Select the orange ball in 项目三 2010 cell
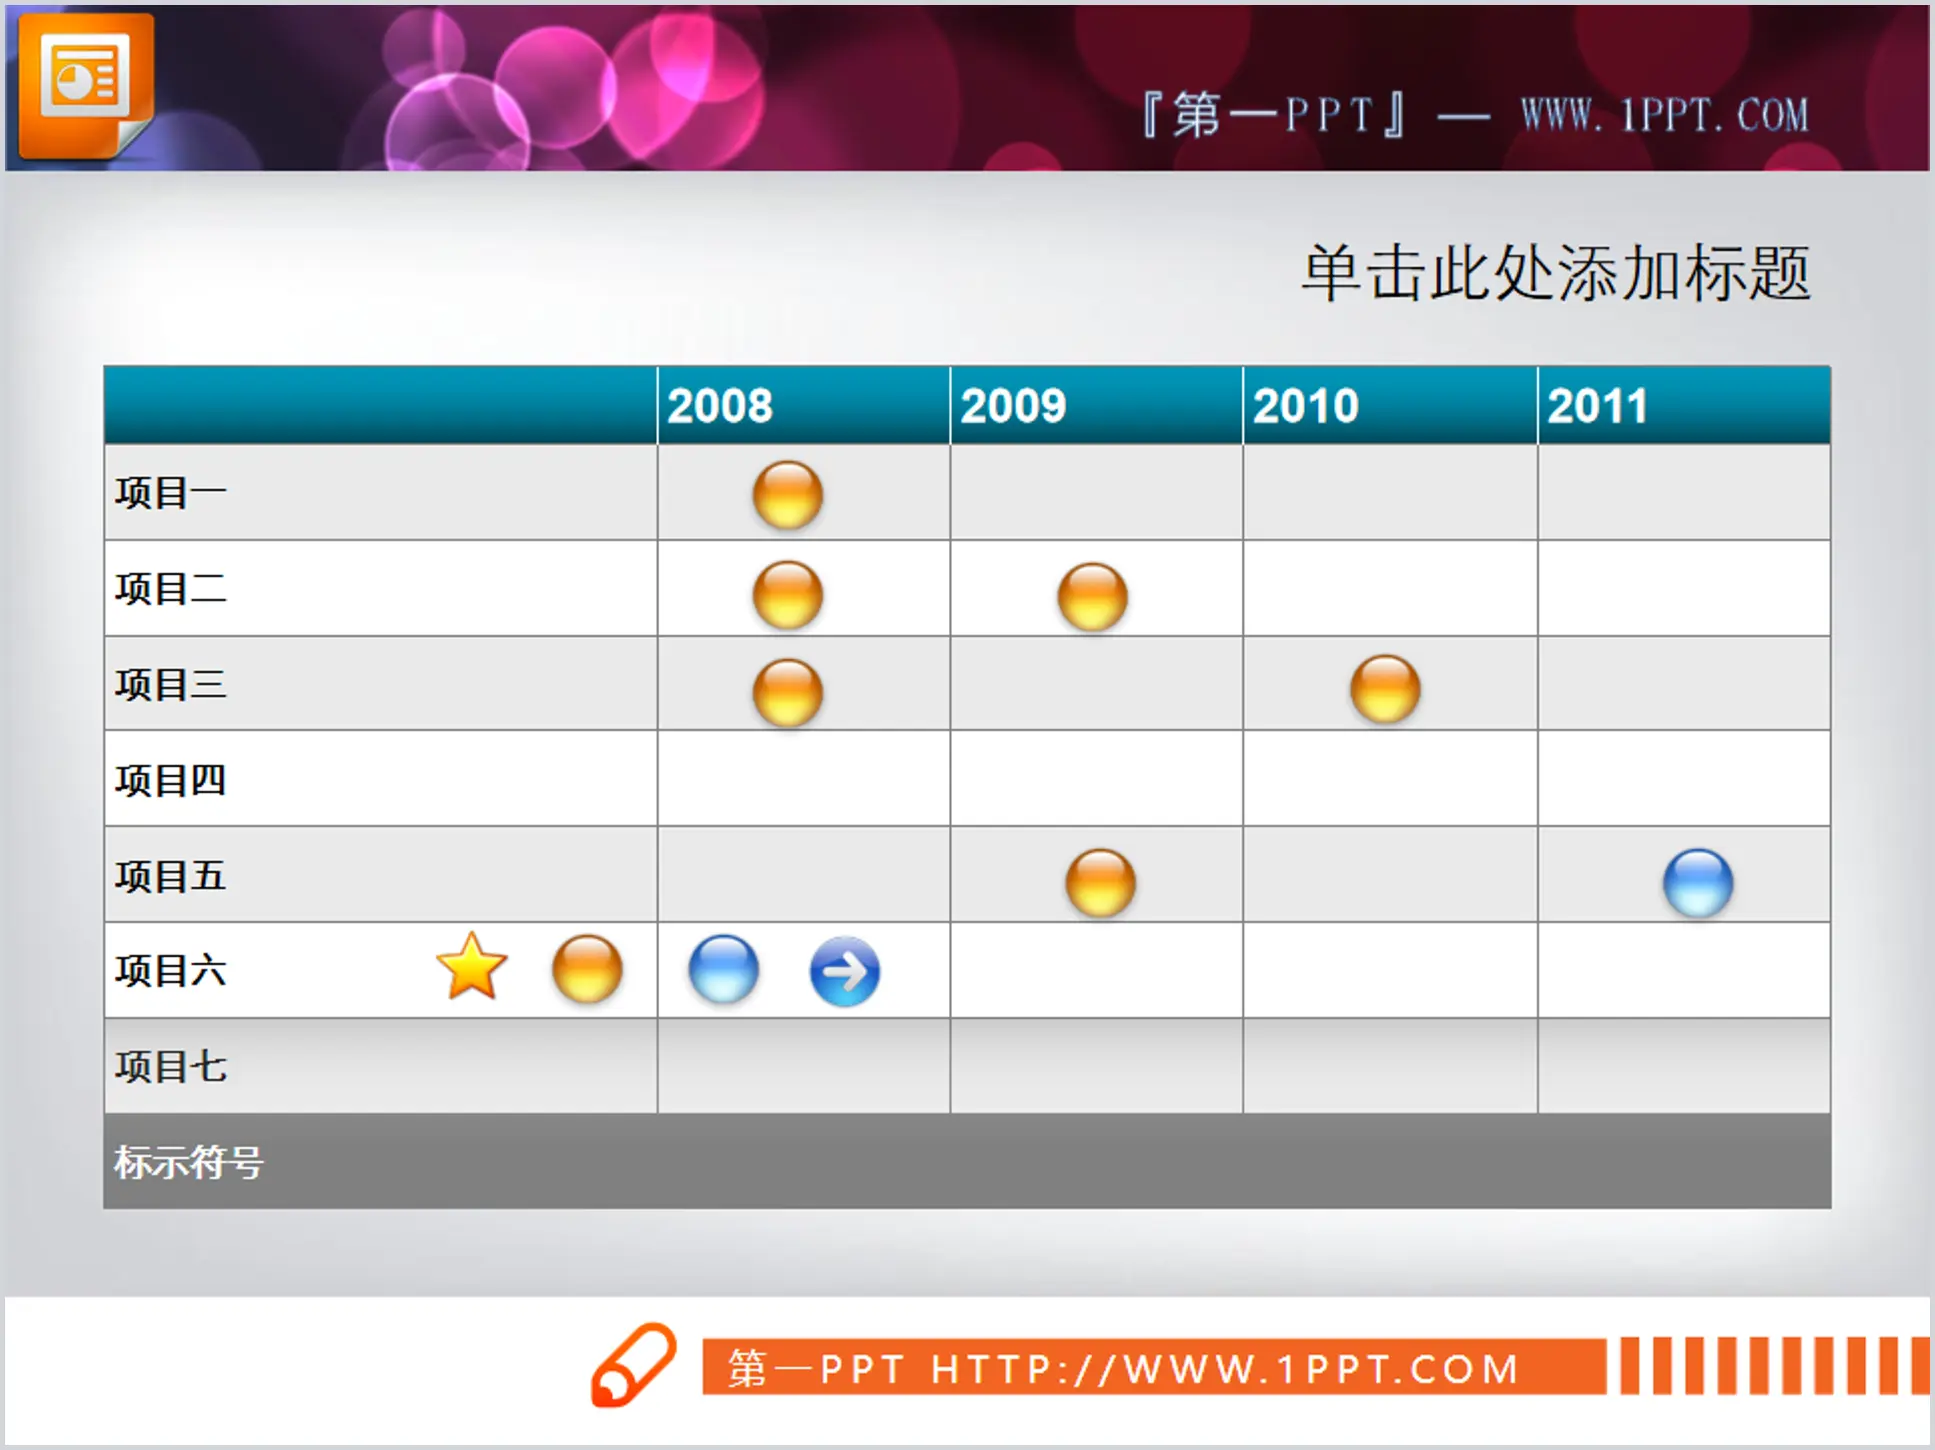This screenshot has width=1935, height=1450. click(x=1385, y=689)
